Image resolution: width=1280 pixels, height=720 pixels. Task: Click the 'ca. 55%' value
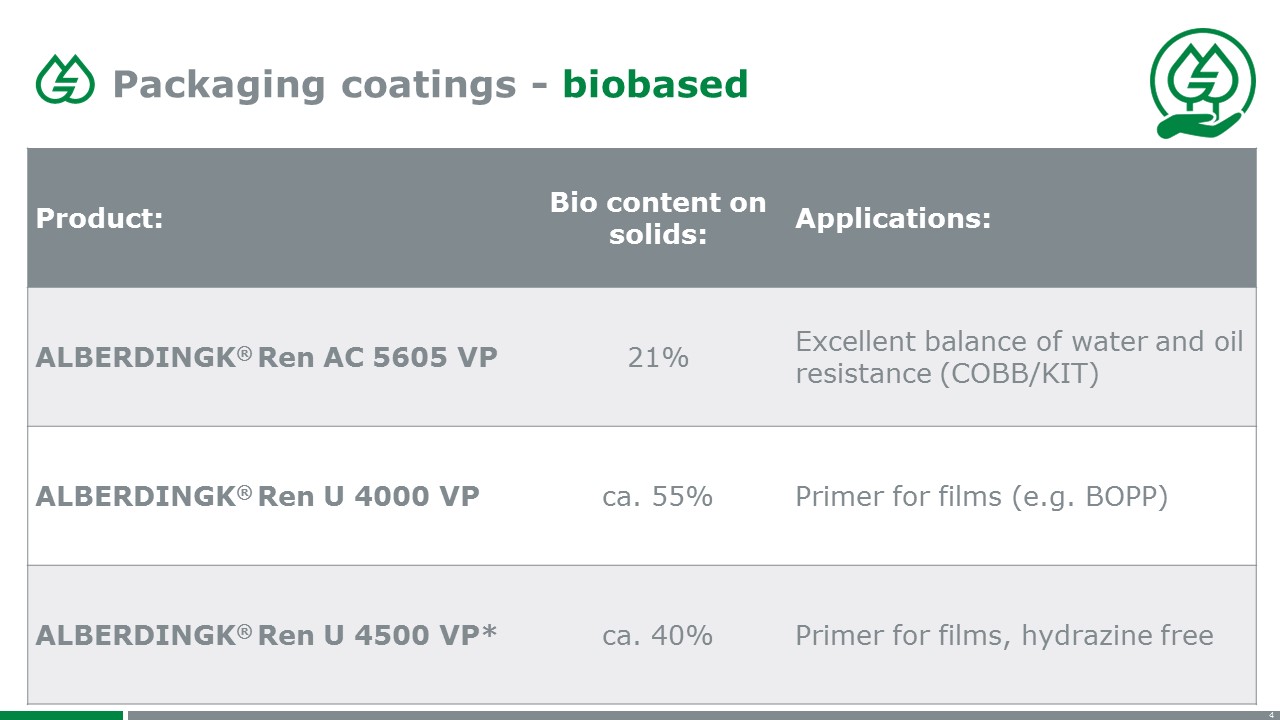coord(657,496)
